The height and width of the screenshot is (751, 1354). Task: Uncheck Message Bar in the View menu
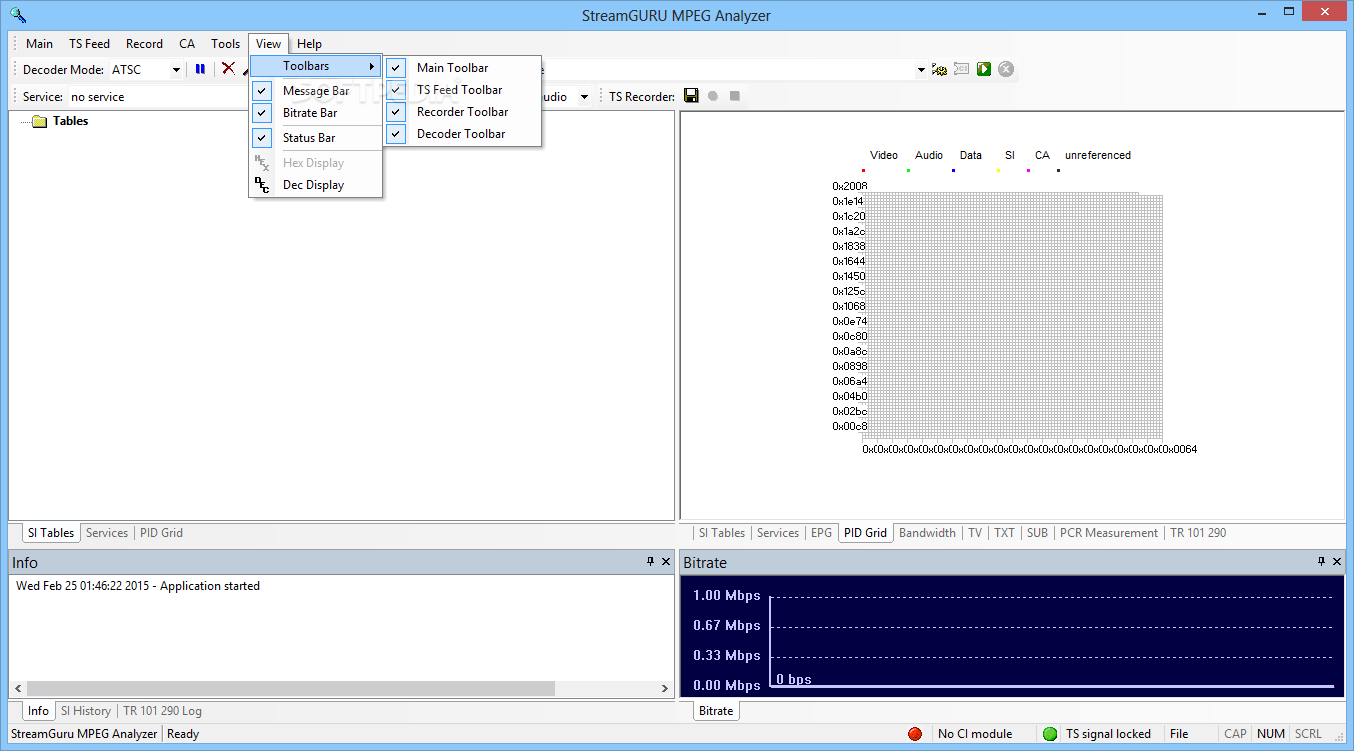[x=262, y=91]
